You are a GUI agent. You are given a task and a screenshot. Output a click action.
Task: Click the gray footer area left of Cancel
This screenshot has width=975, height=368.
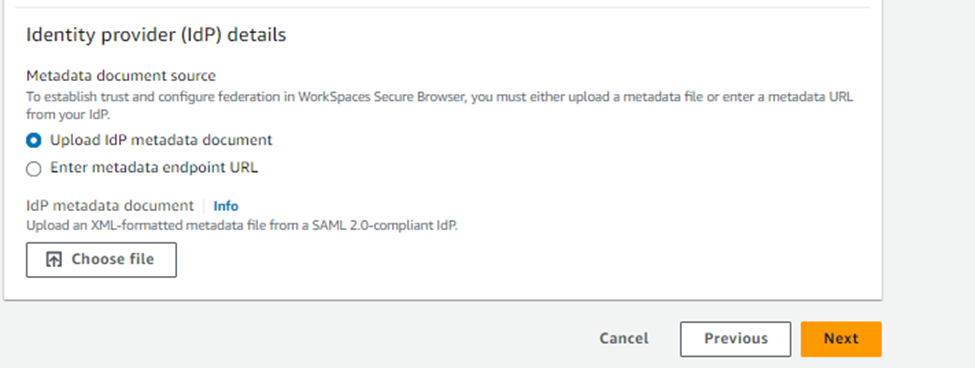298,339
